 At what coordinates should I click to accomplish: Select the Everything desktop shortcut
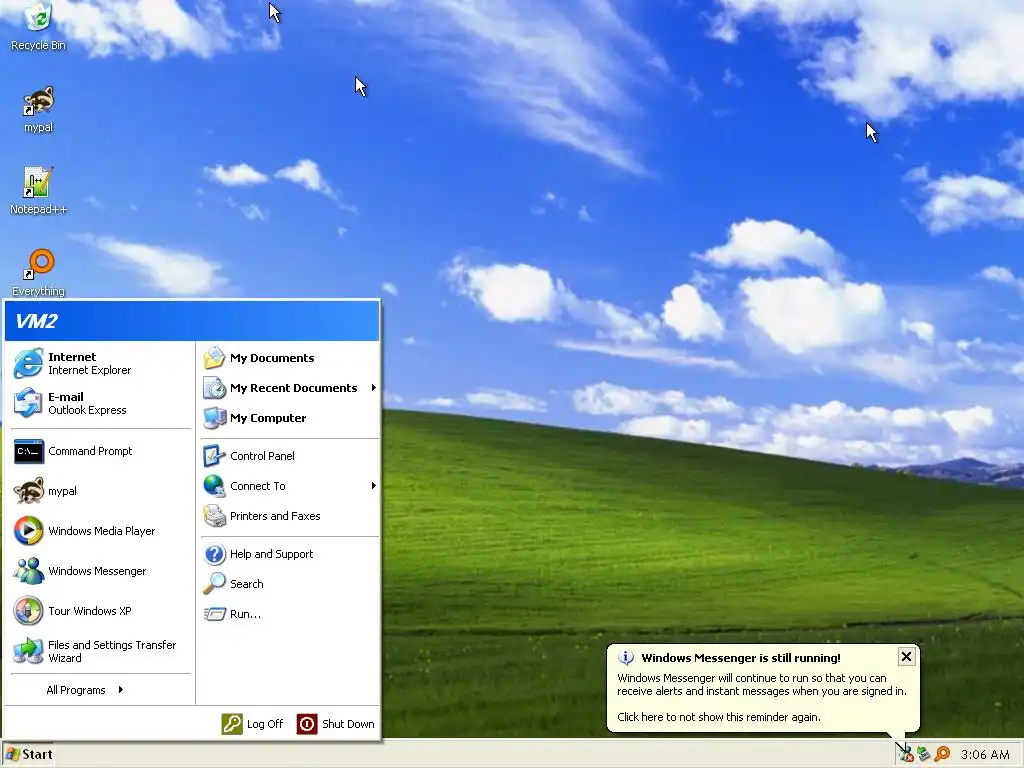(38, 272)
